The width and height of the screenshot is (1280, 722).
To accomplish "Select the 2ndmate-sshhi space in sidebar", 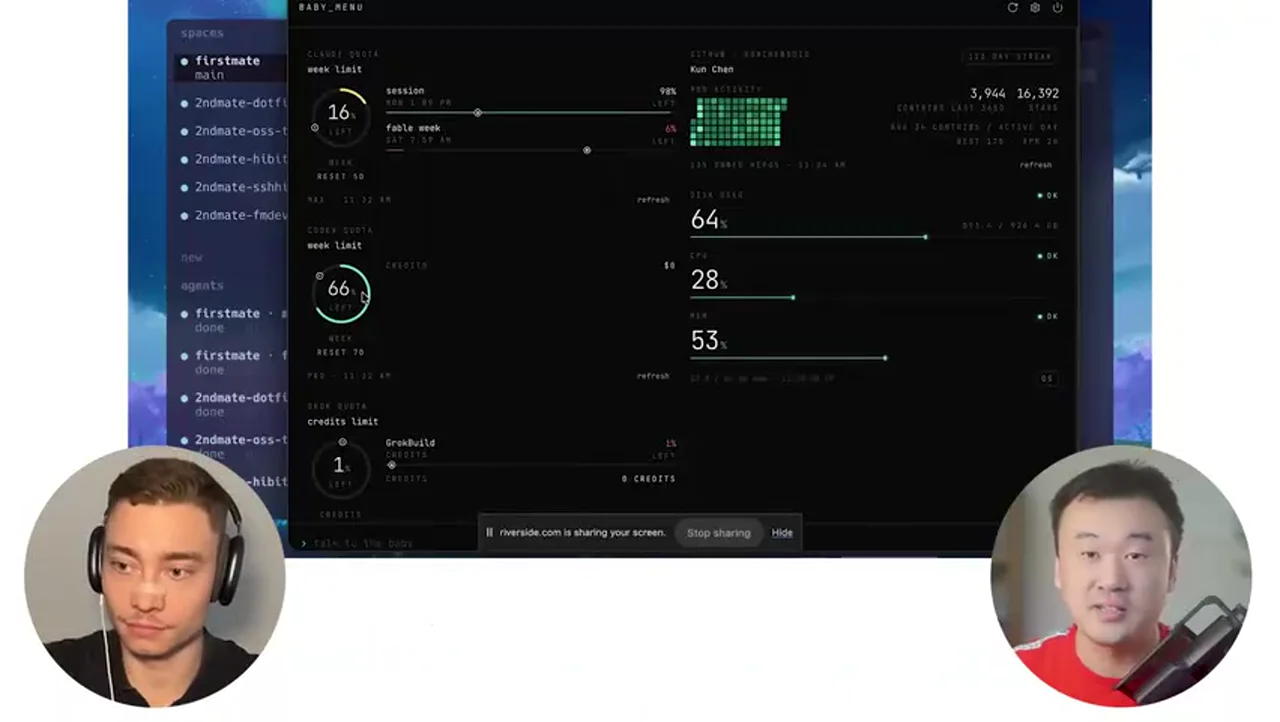I will pyautogui.click(x=233, y=187).
